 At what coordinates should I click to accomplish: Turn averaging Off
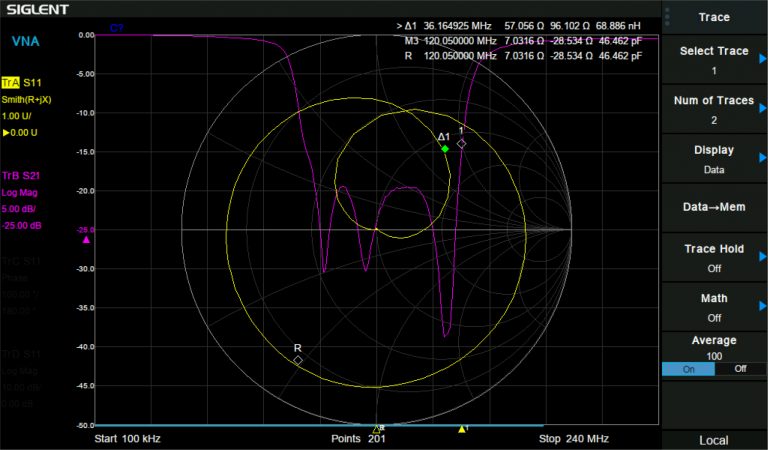tap(740, 369)
